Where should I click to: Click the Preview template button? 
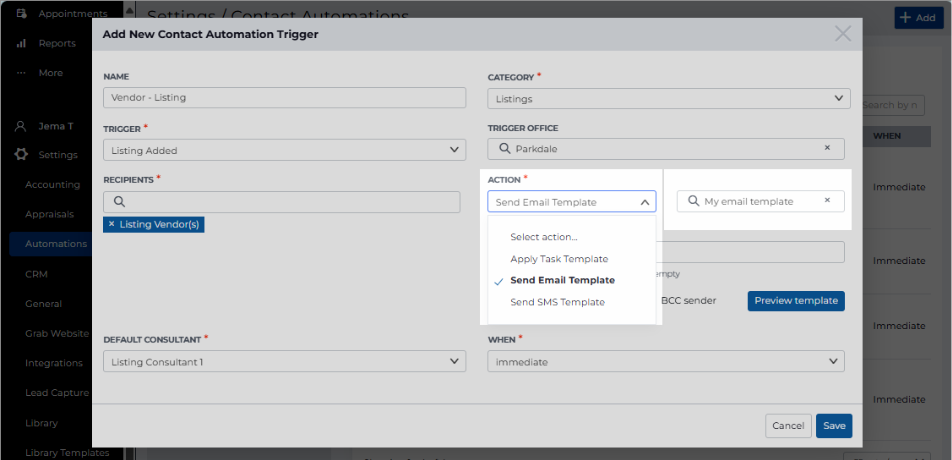tap(796, 300)
